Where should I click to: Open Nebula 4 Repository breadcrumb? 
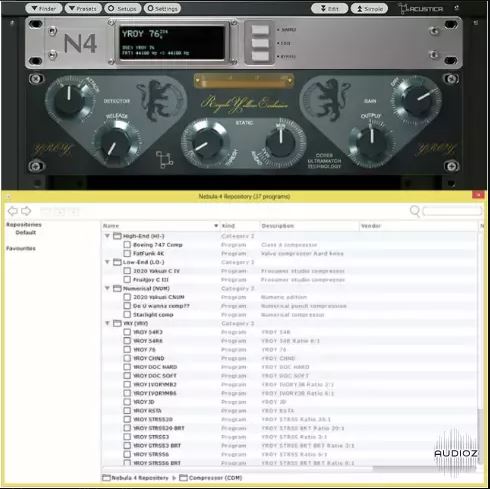click(135, 478)
